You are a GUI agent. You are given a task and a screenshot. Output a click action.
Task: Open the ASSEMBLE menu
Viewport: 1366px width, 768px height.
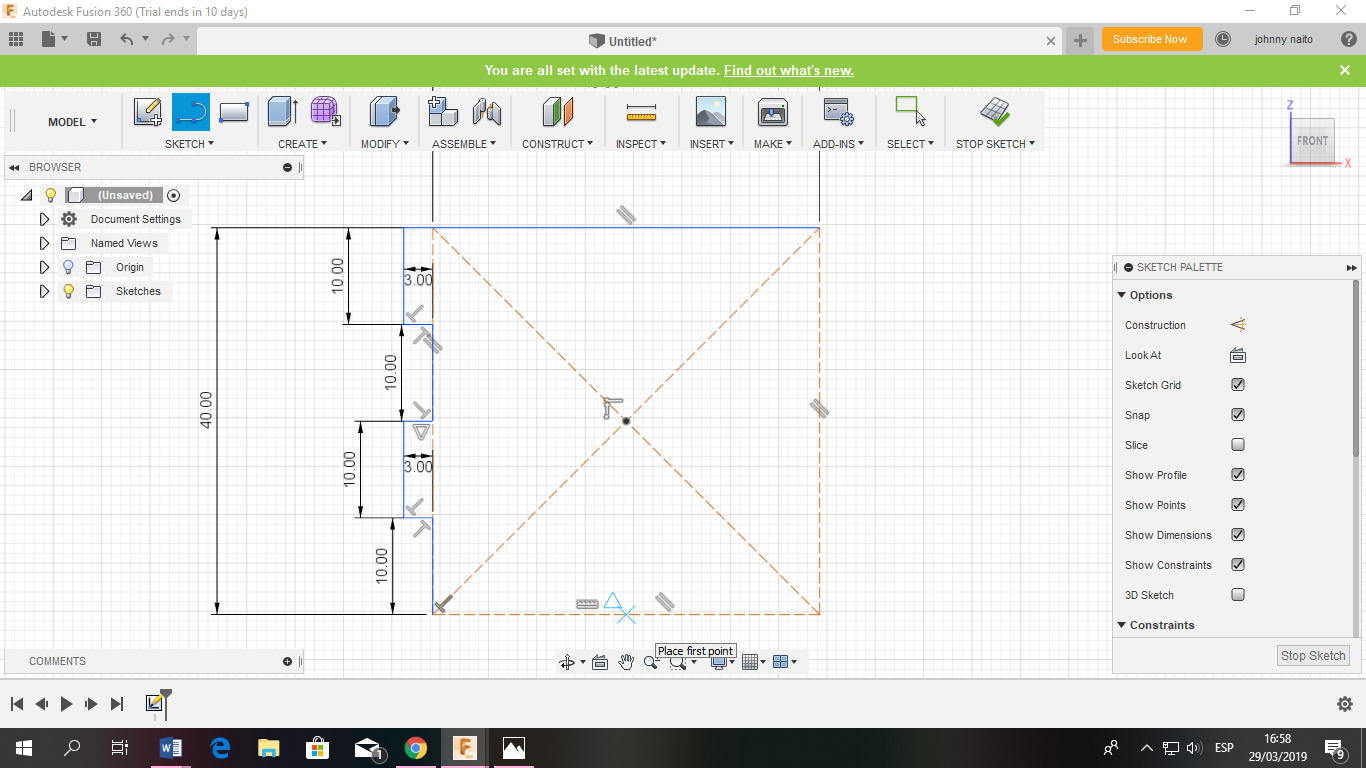[x=464, y=144]
